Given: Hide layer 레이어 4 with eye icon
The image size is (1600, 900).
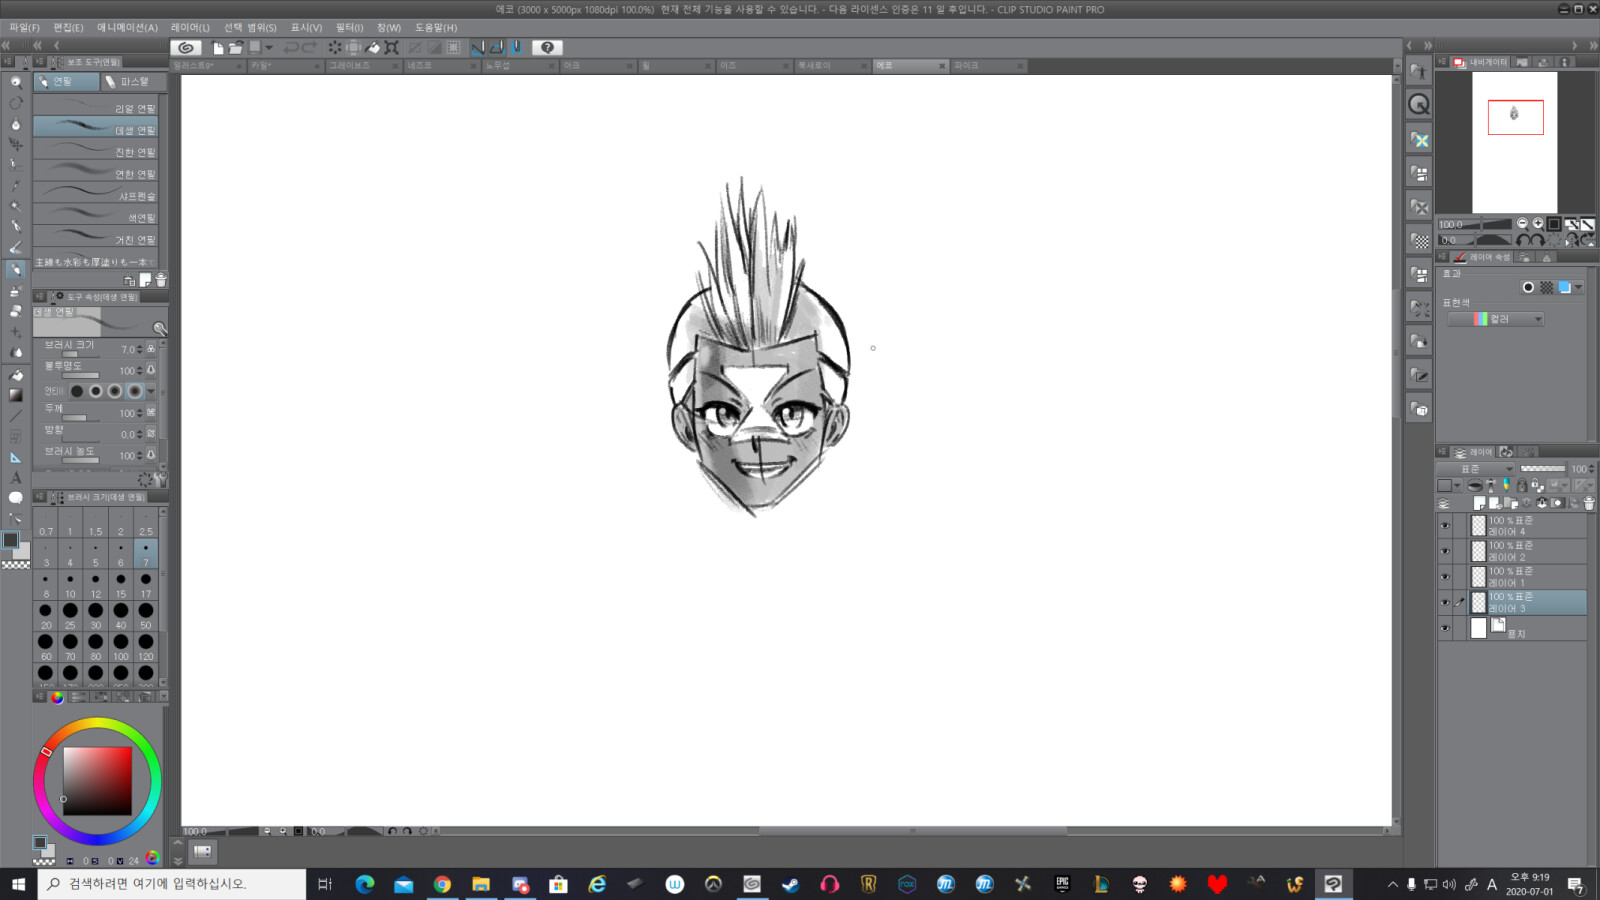Looking at the screenshot, I should tap(1445, 526).
